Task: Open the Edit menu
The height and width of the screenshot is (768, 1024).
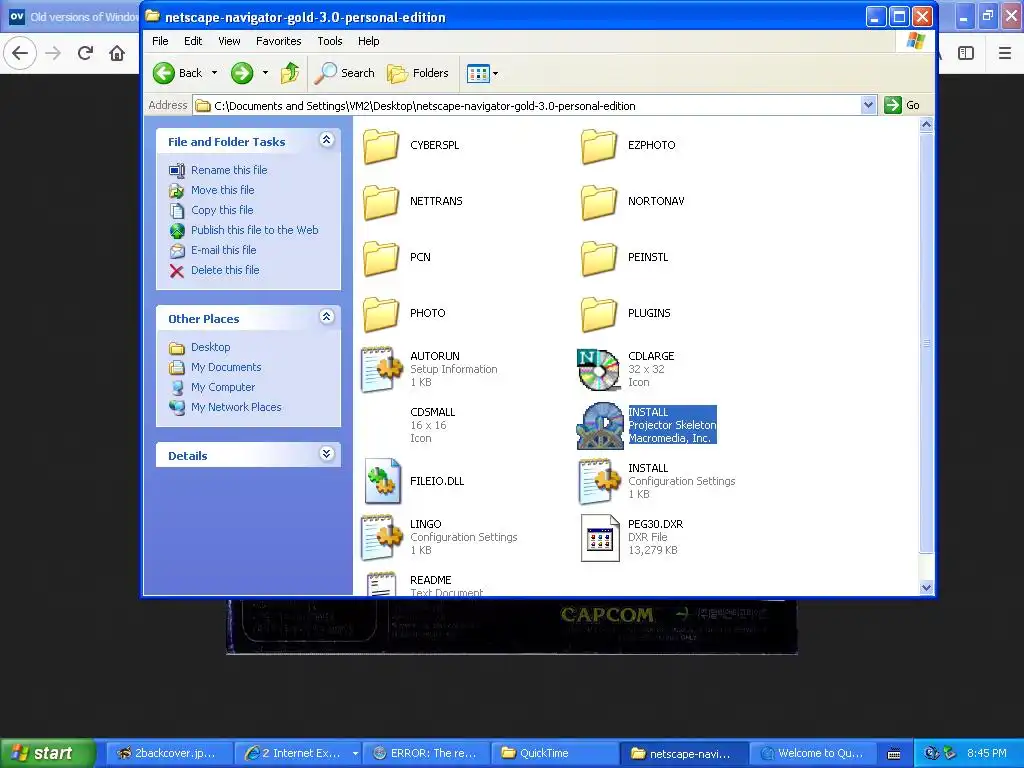Action: (193, 41)
